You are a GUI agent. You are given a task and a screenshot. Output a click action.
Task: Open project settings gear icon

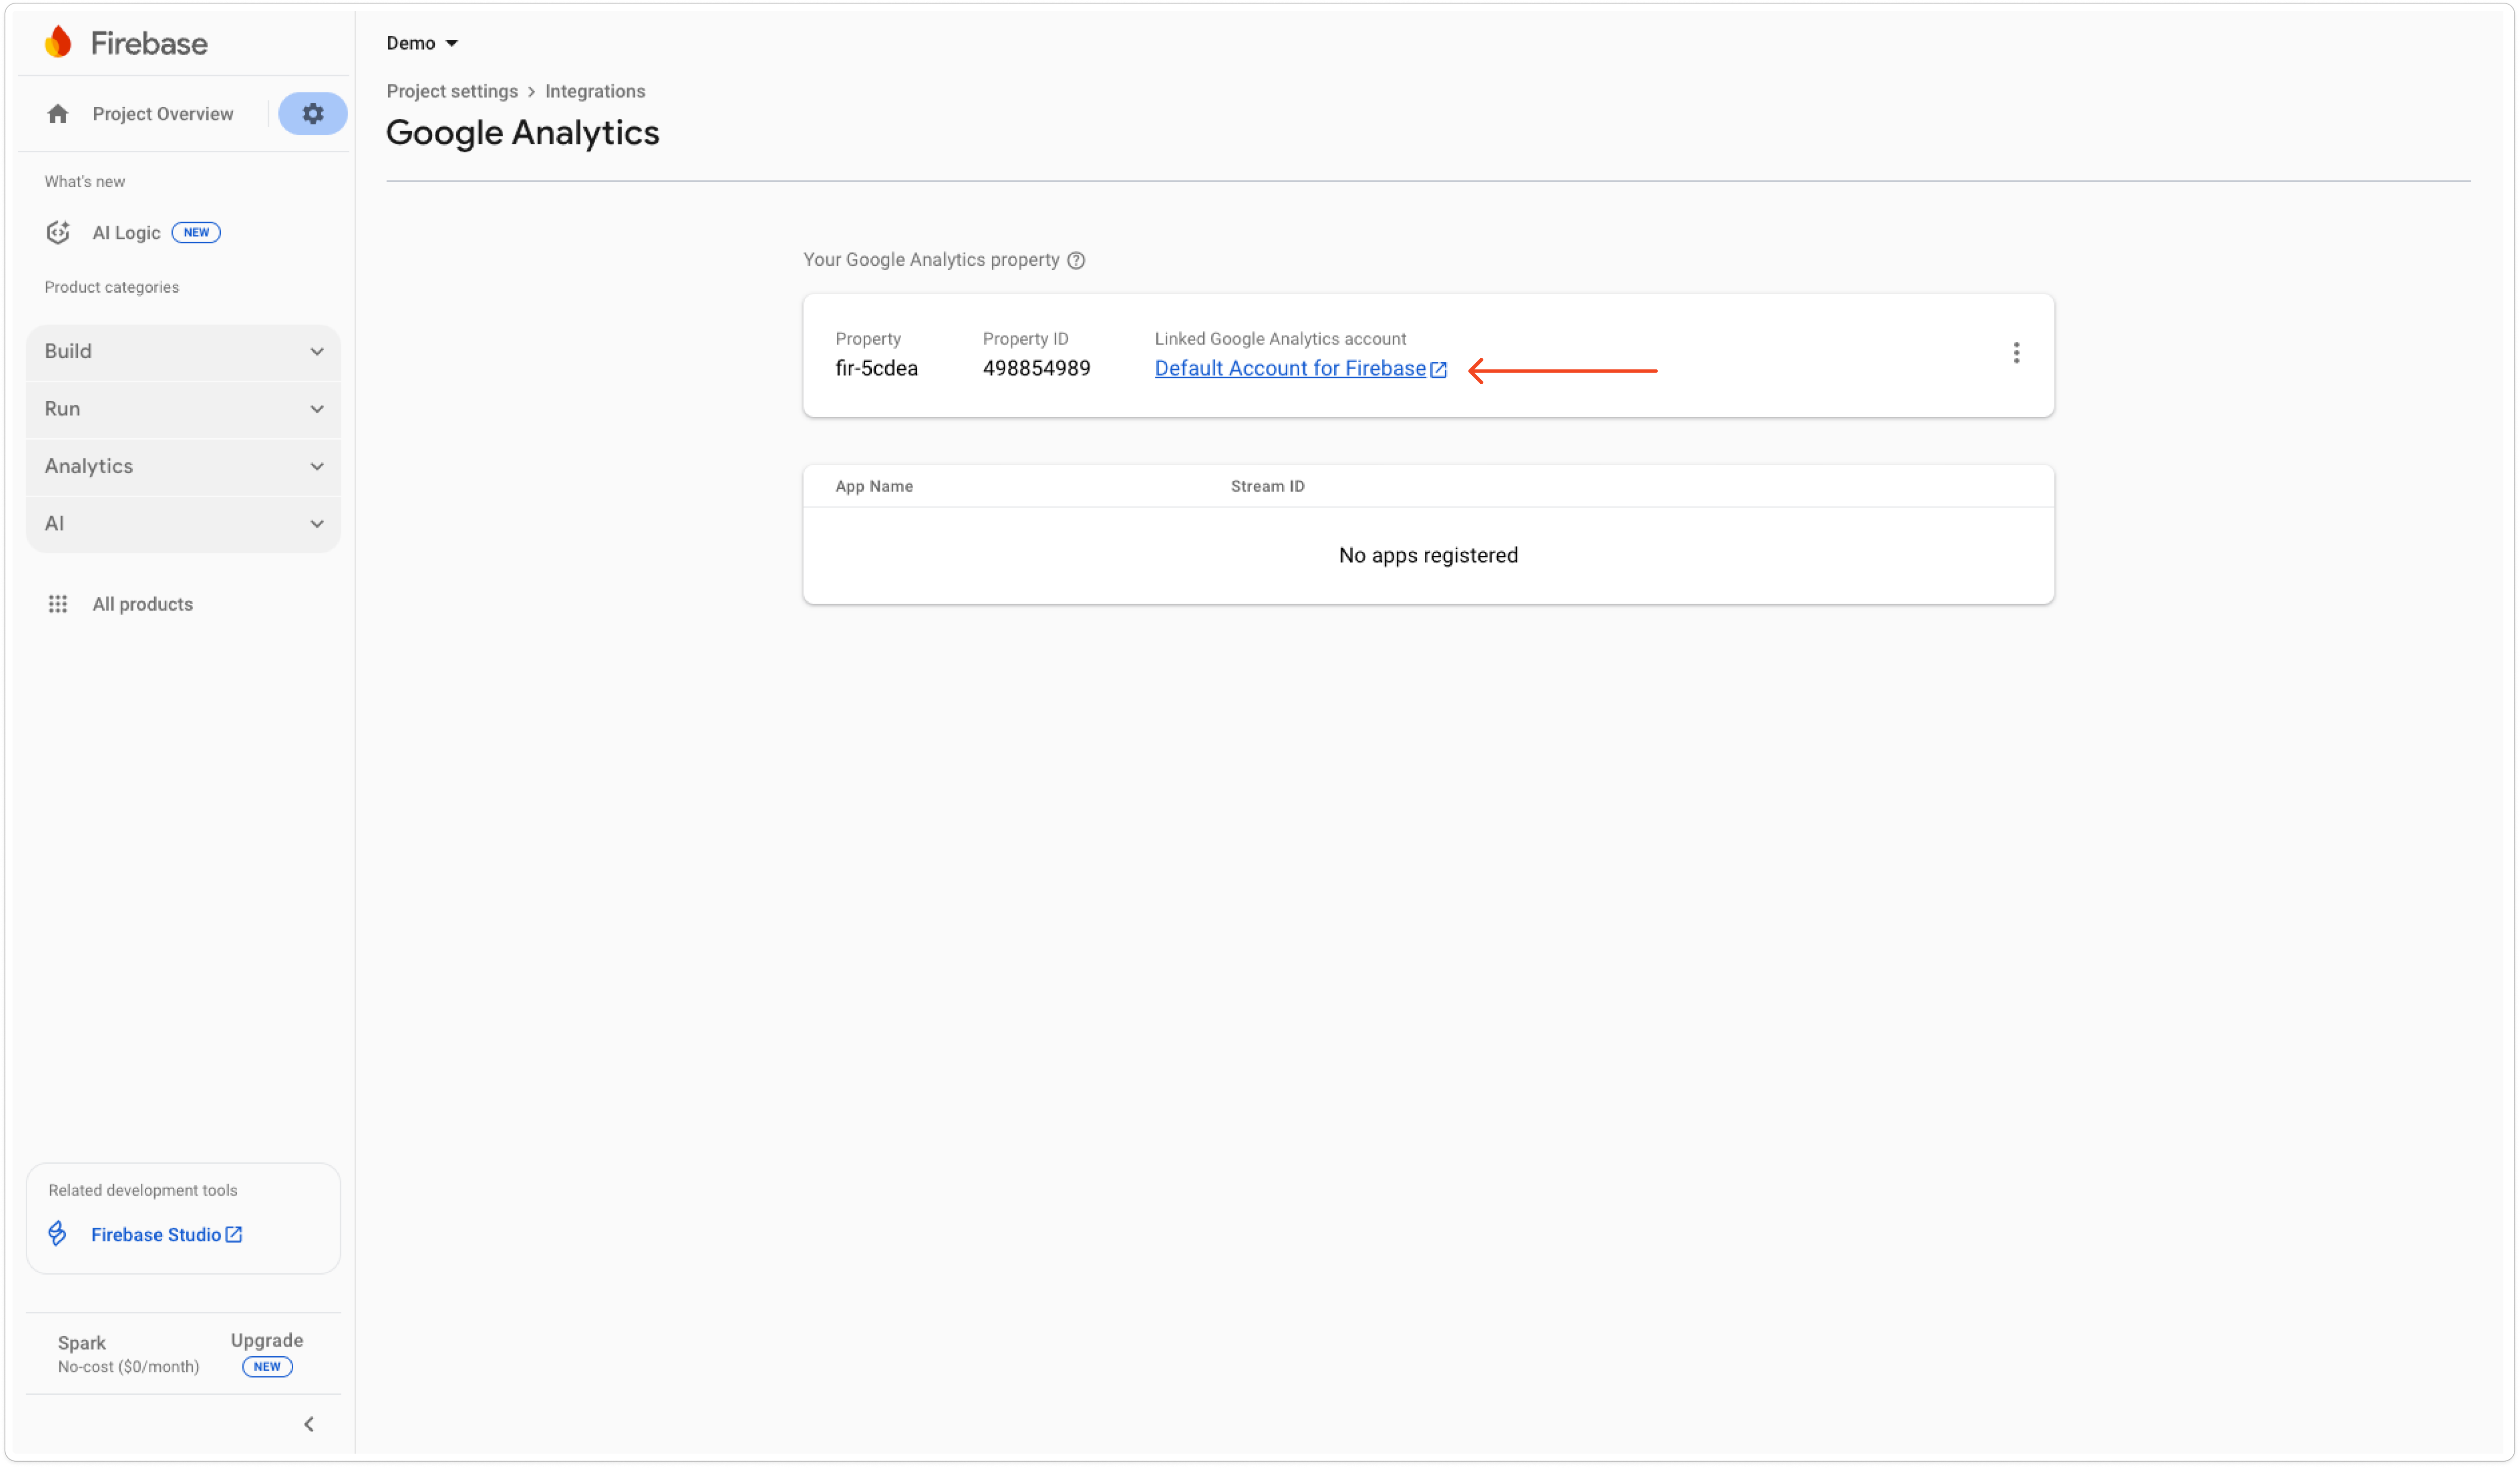point(313,114)
